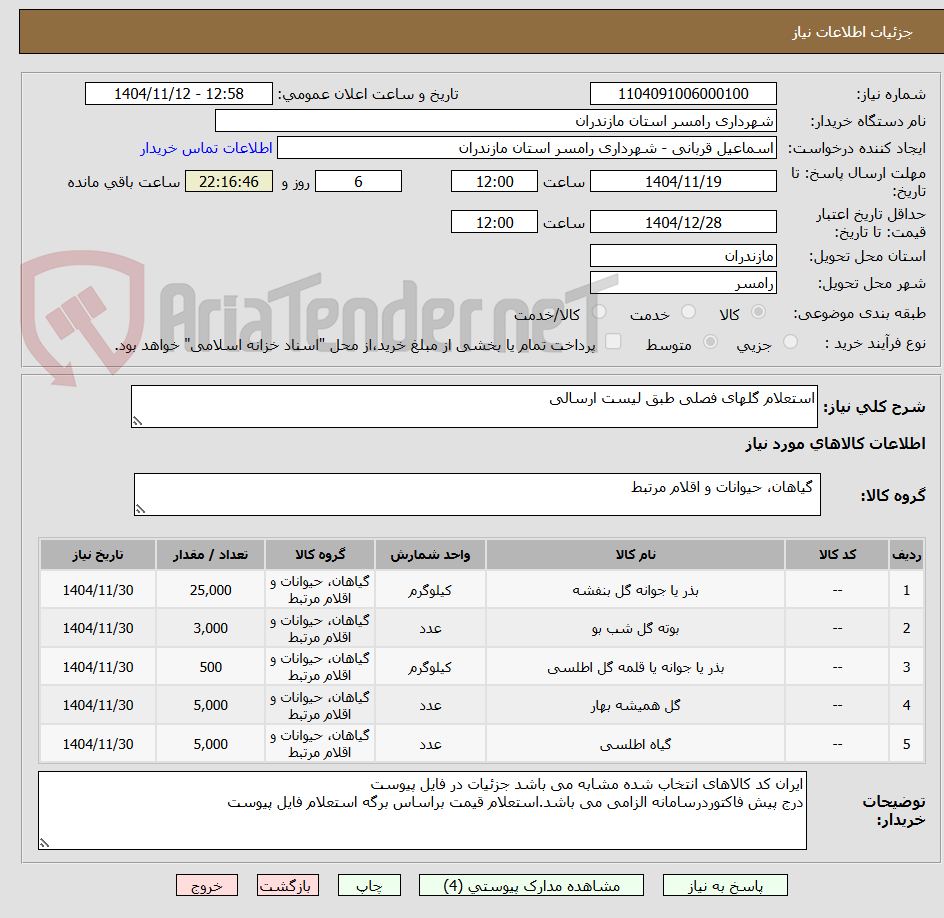The image size is (944, 918).
Task: Click the واحد شمارش column header
Action: click(x=430, y=554)
